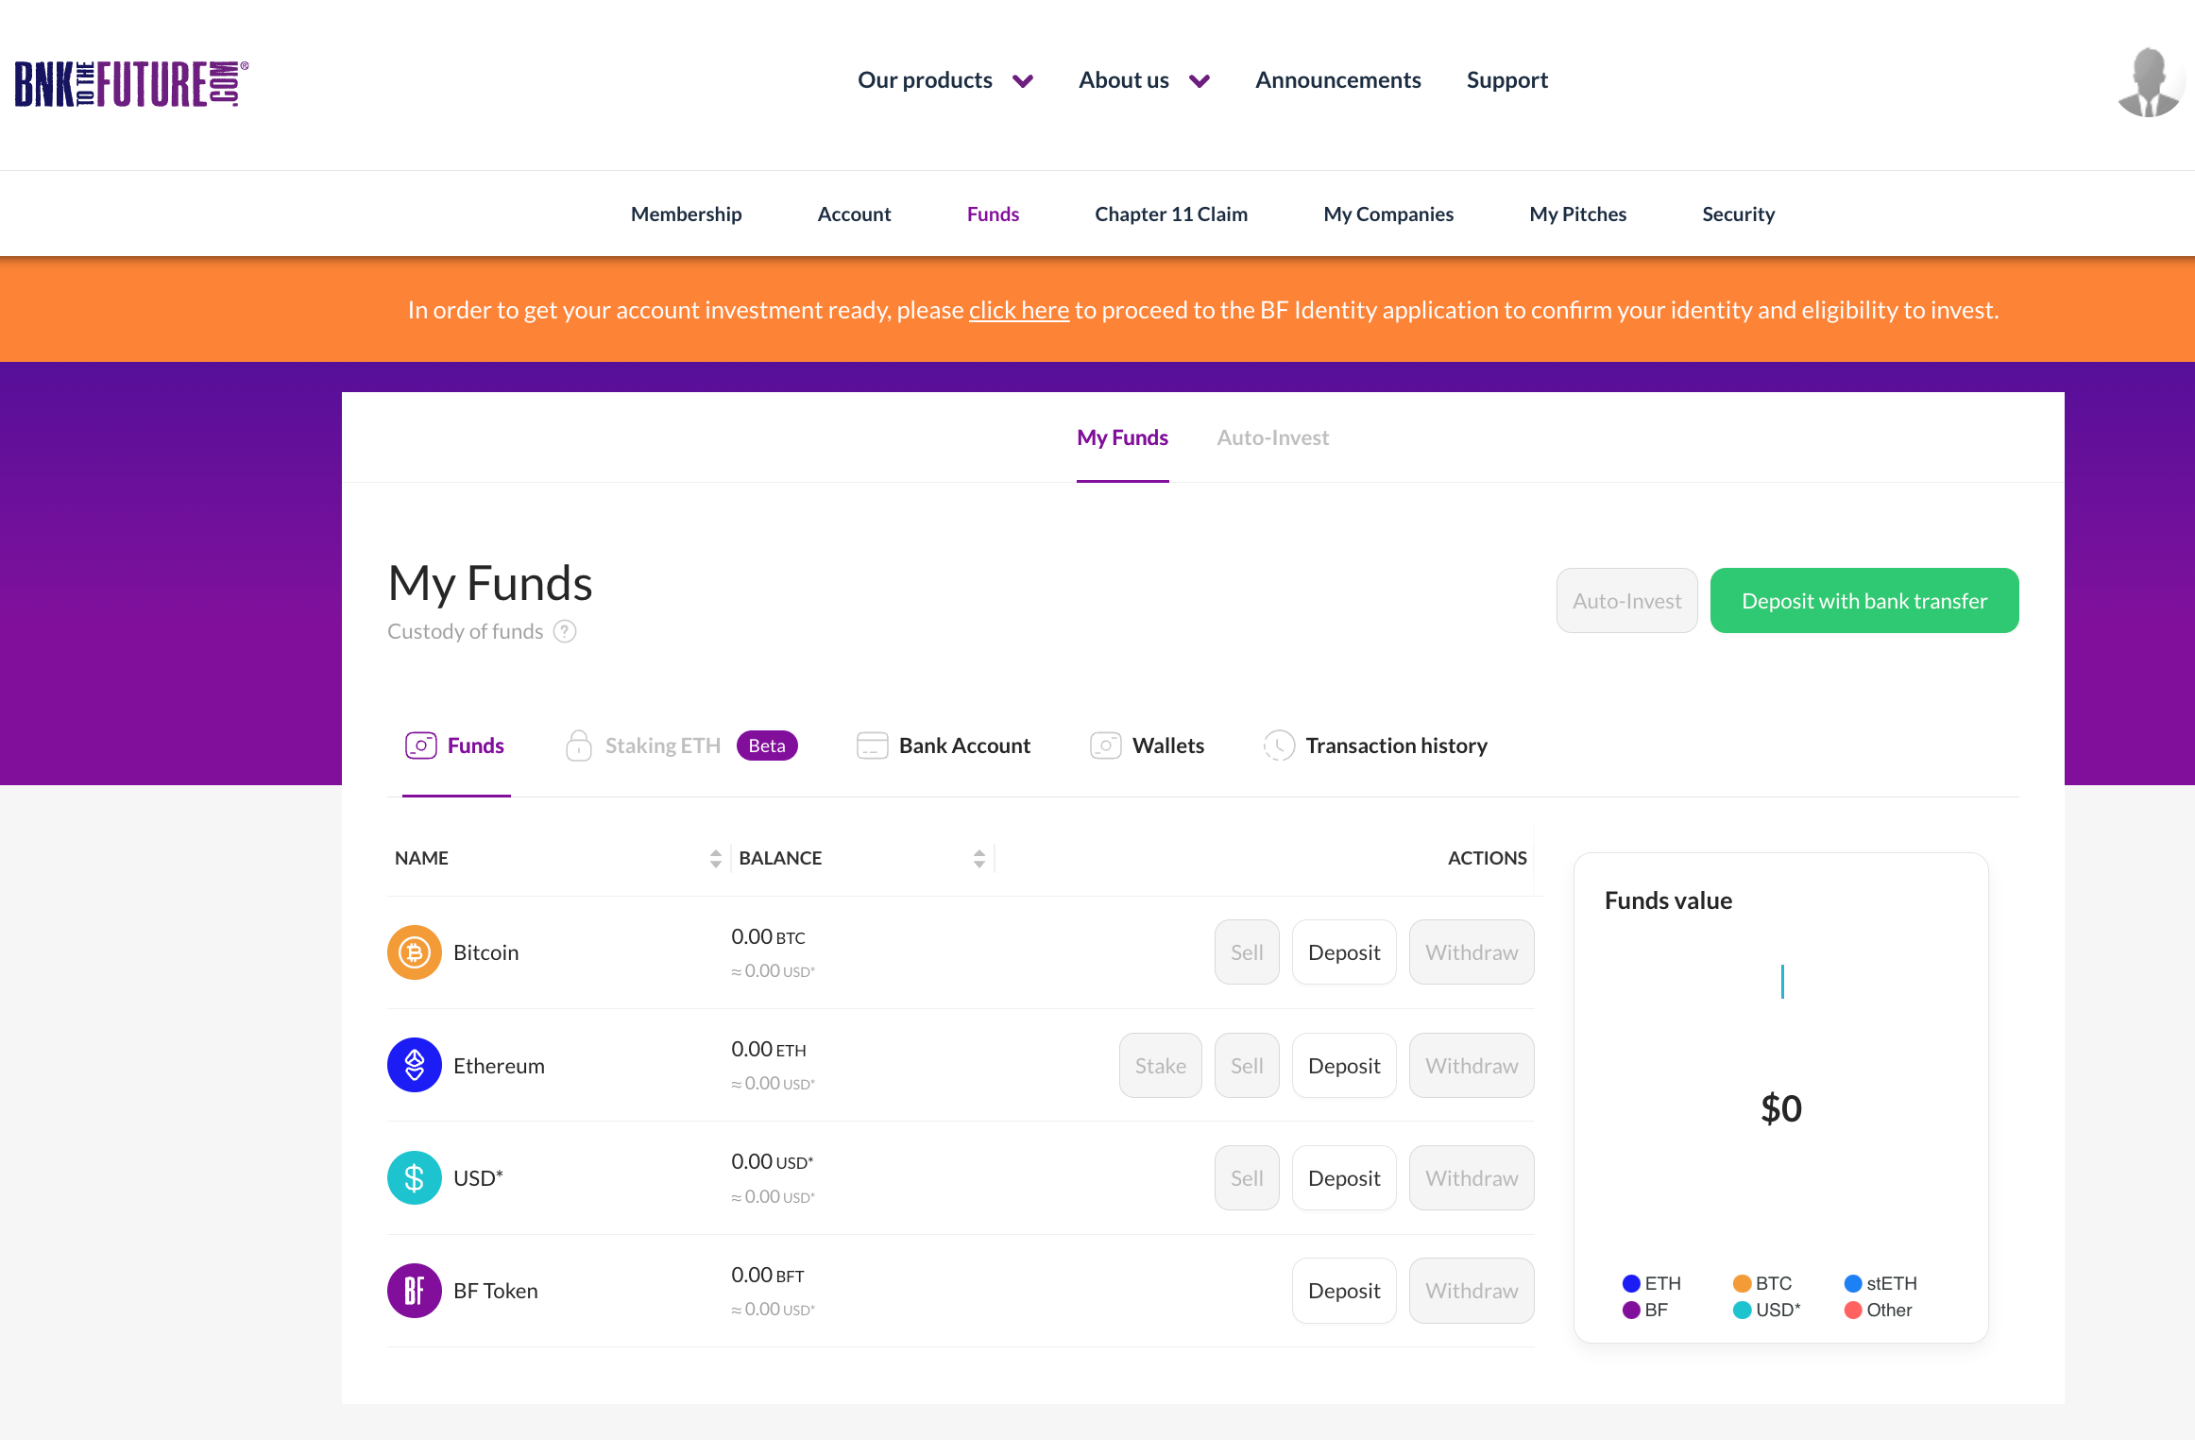Click the Bitcoin coin icon
The image size is (2195, 1440).
pos(414,952)
